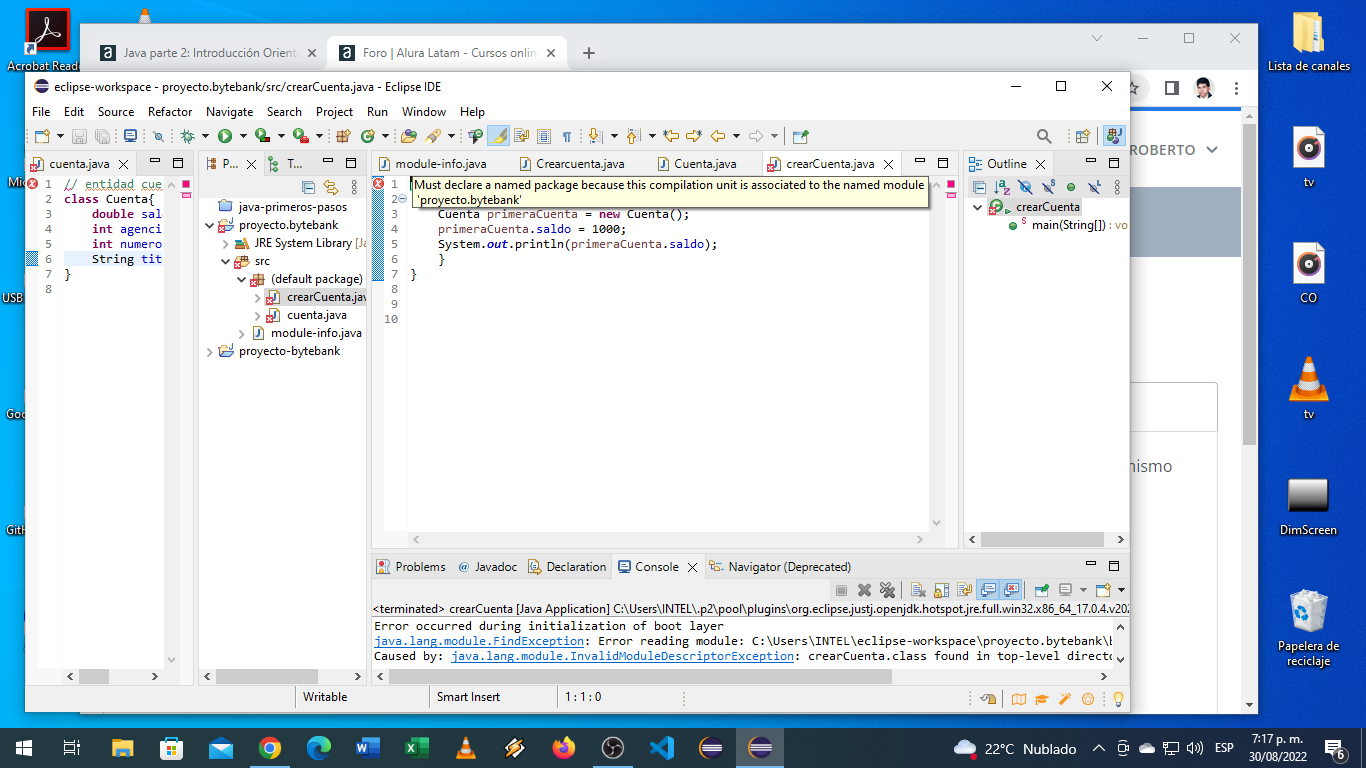The height and width of the screenshot is (768, 1366).
Task: Collapse crearCuenta class in Outline
Action: tap(978, 207)
